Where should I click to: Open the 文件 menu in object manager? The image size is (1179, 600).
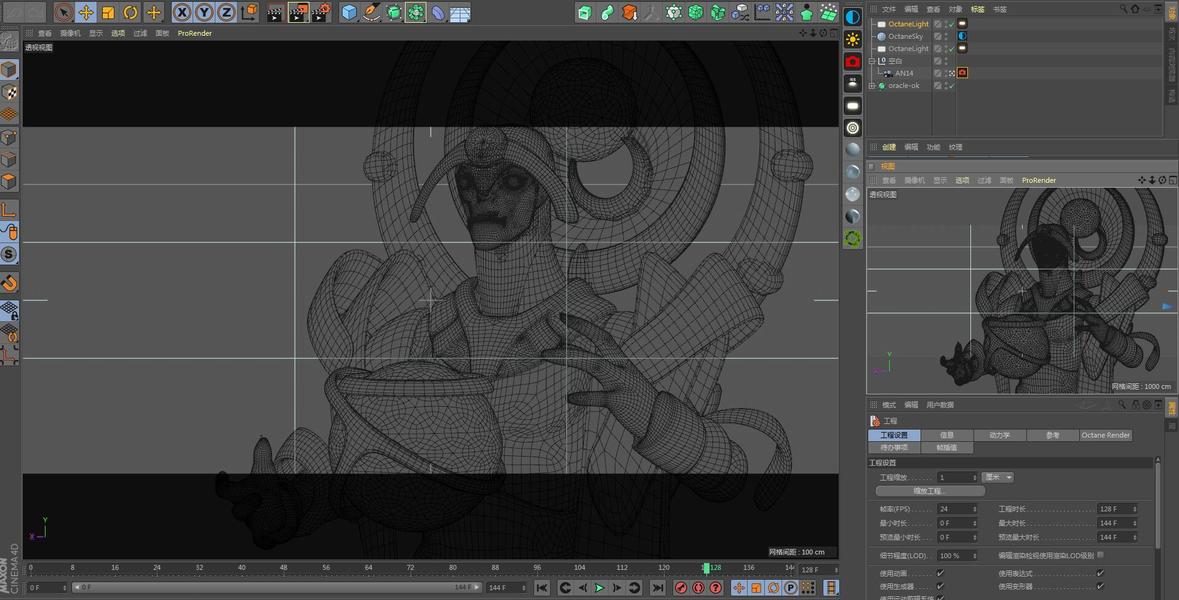[x=889, y=9]
